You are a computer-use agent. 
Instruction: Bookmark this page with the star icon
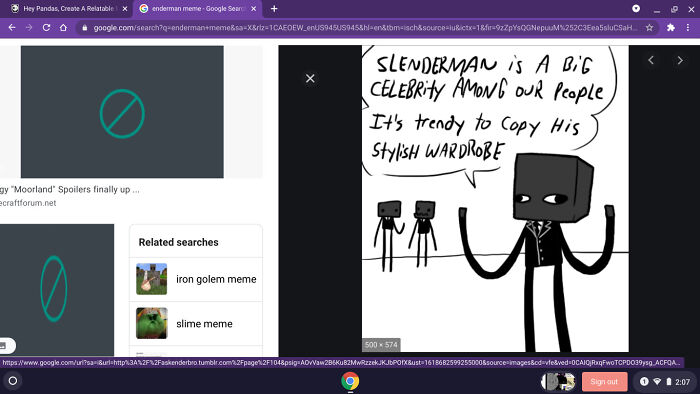[x=650, y=28]
